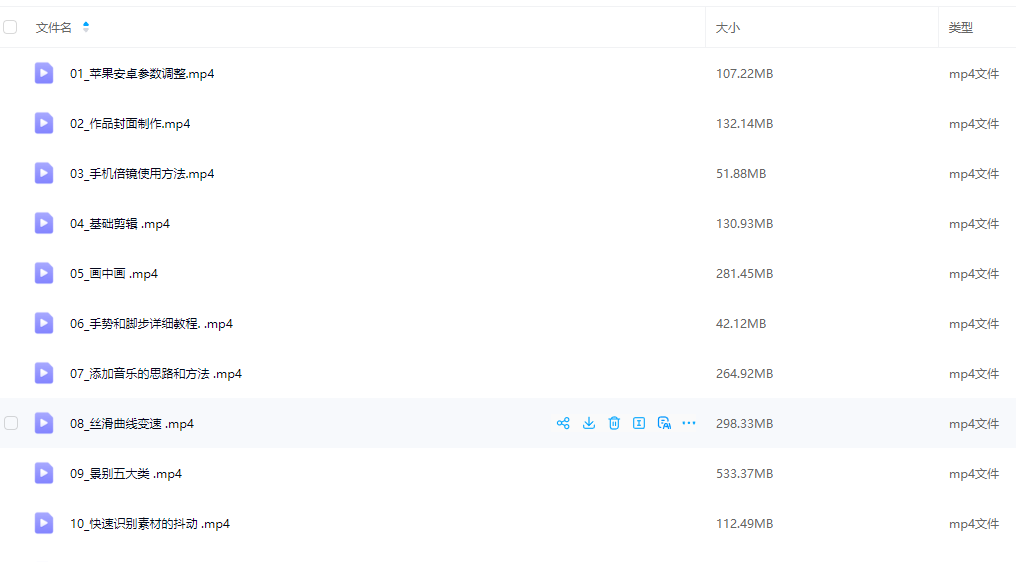1016x562 pixels.
Task: Open the file 03_手机倍镜使用方法.mp4
Action: 142,174
